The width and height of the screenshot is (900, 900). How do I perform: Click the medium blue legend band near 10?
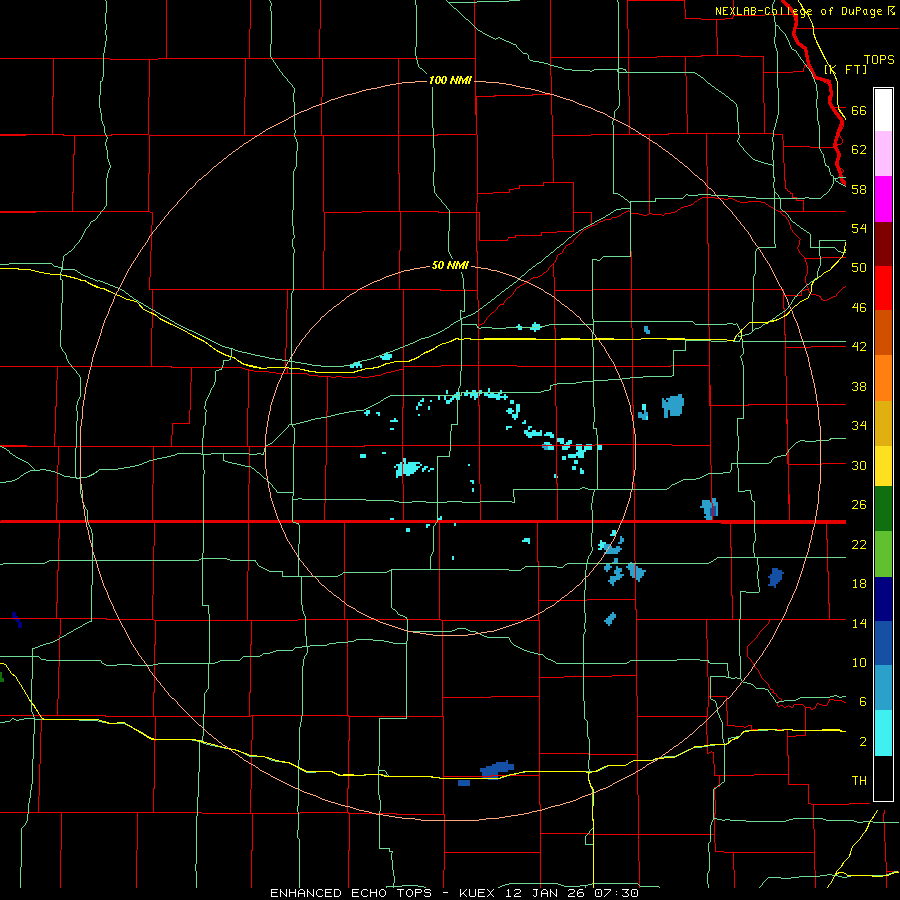(x=883, y=643)
